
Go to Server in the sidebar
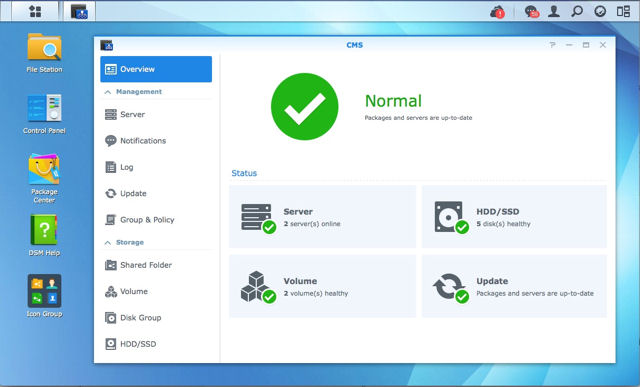point(156,115)
